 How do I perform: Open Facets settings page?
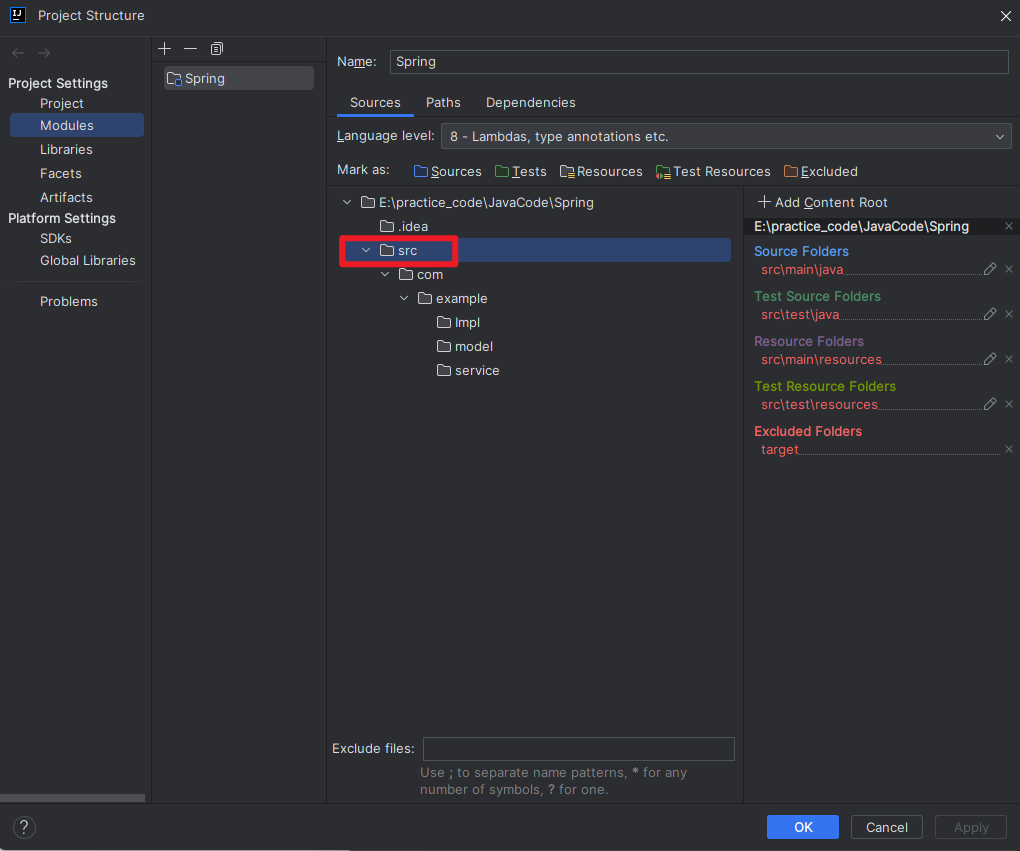click(60, 174)
